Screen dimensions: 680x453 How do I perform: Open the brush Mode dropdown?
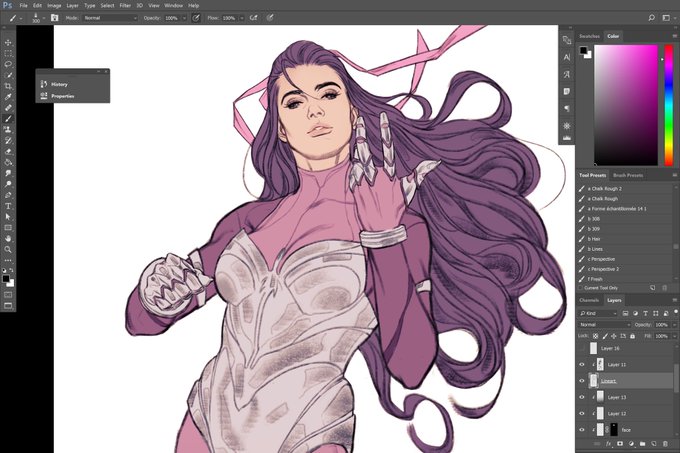[x=110, y=18]
